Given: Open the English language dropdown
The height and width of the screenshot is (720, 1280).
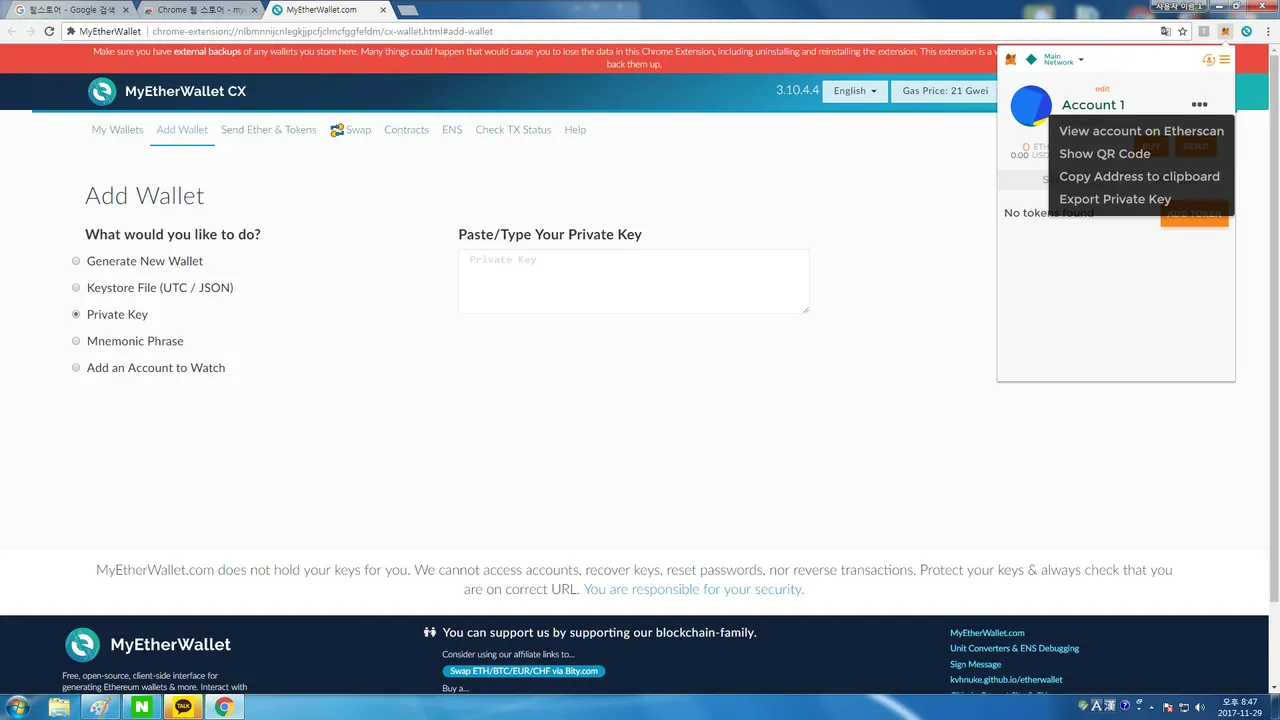Looking at the screenshot, I should [855, 91].
